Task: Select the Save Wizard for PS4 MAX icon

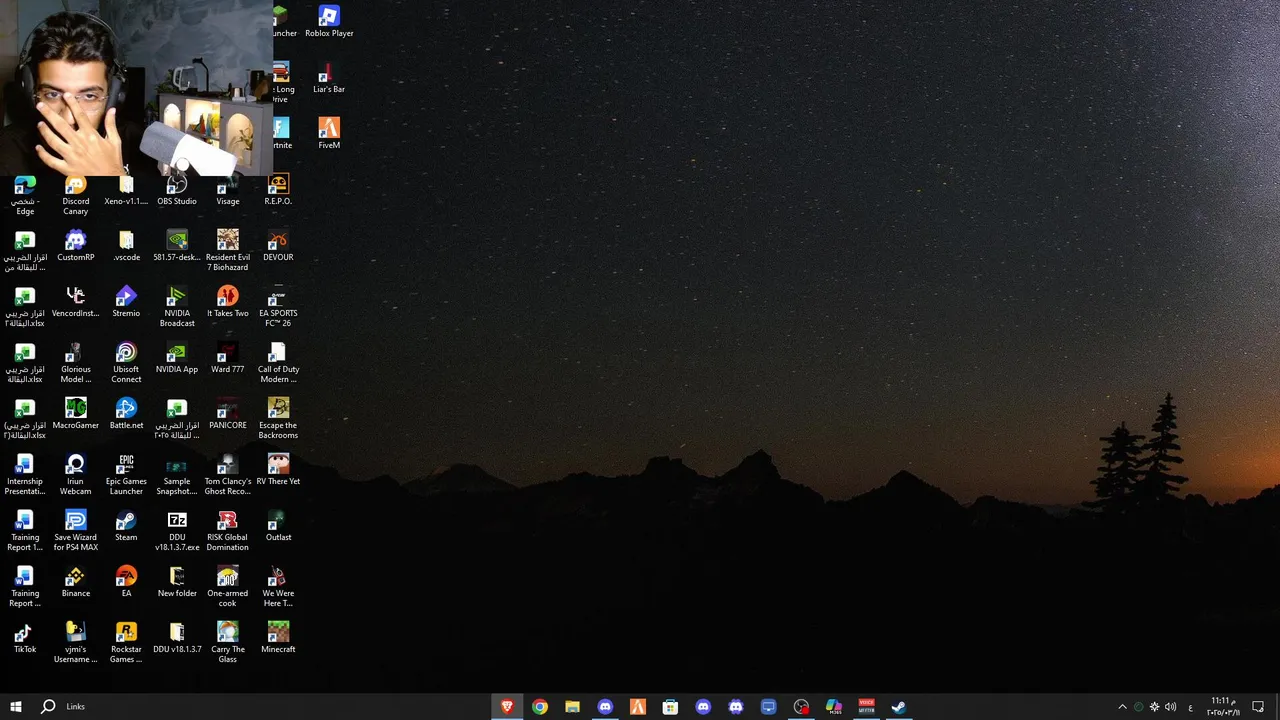Action: pyautogui.click(x=75, y=531)
